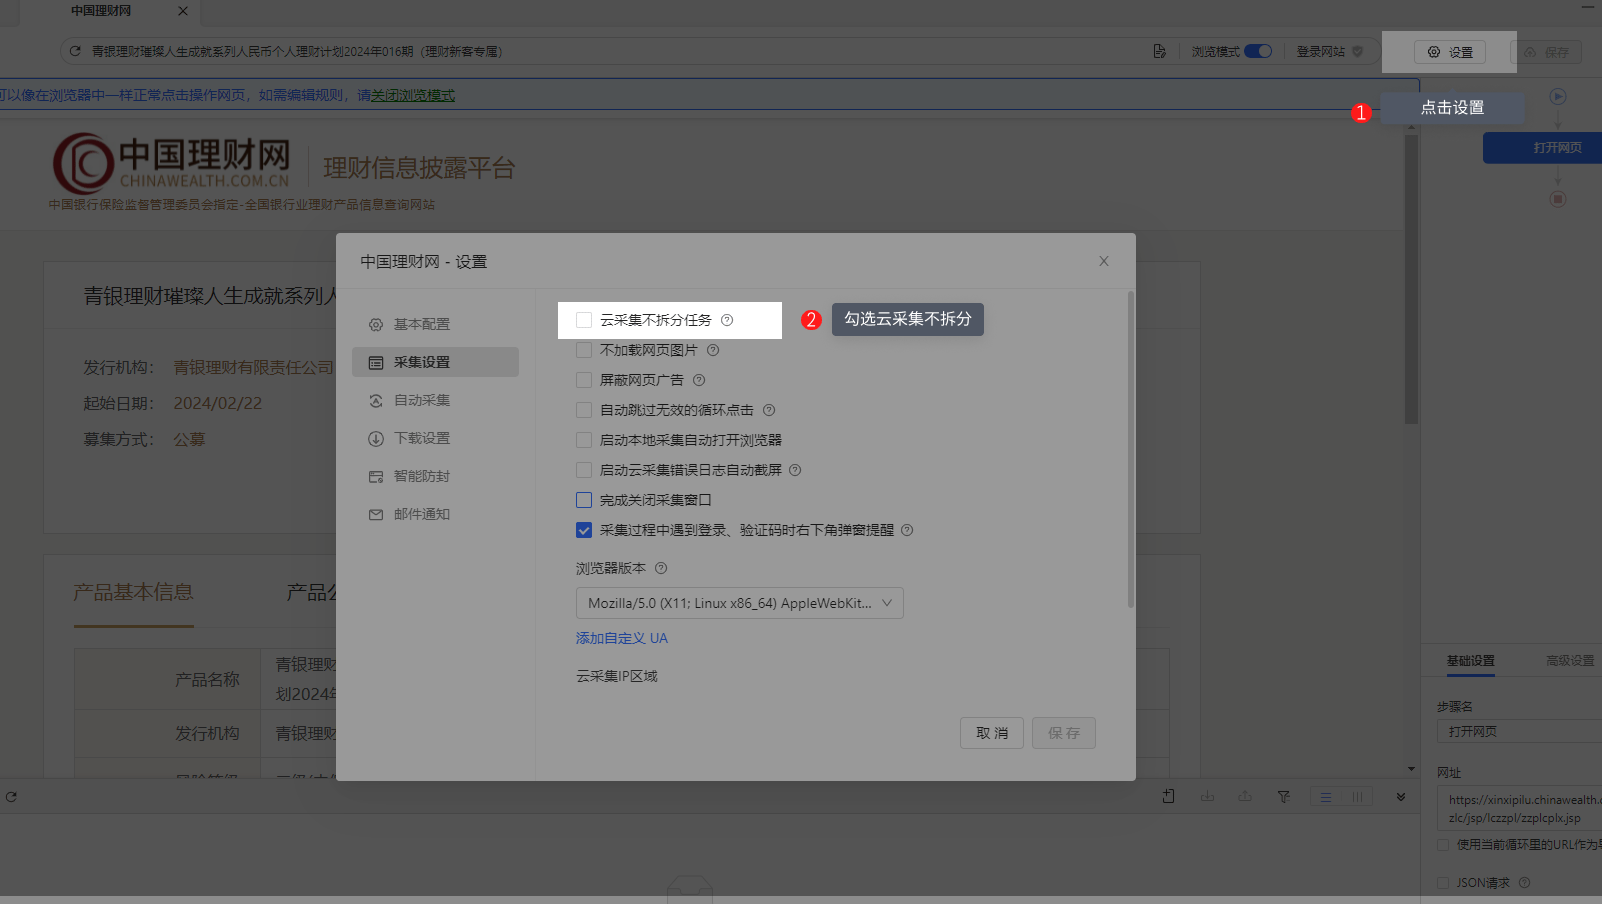Go to 下载设置 in the settings sidebar
The width and height of the screenshot is (1602, 904).
tap(435, 438)
